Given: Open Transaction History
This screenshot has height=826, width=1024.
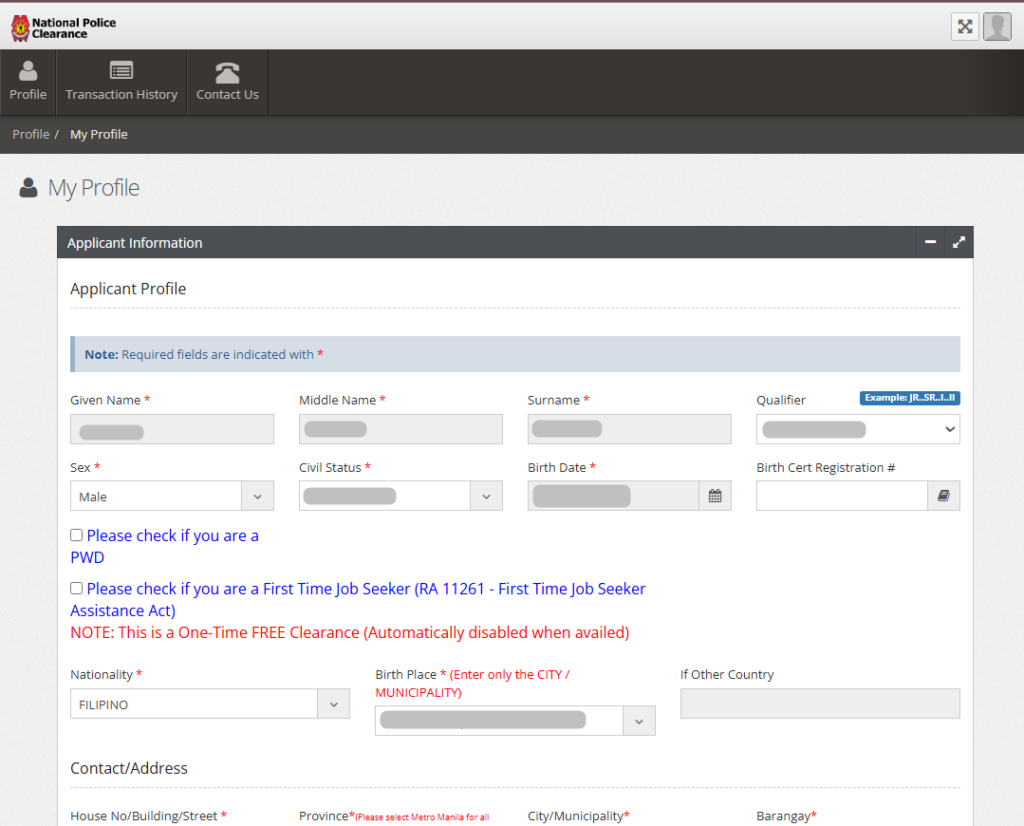Looking at the screenshot, I should pyautogui.click(x=121, y=82).
